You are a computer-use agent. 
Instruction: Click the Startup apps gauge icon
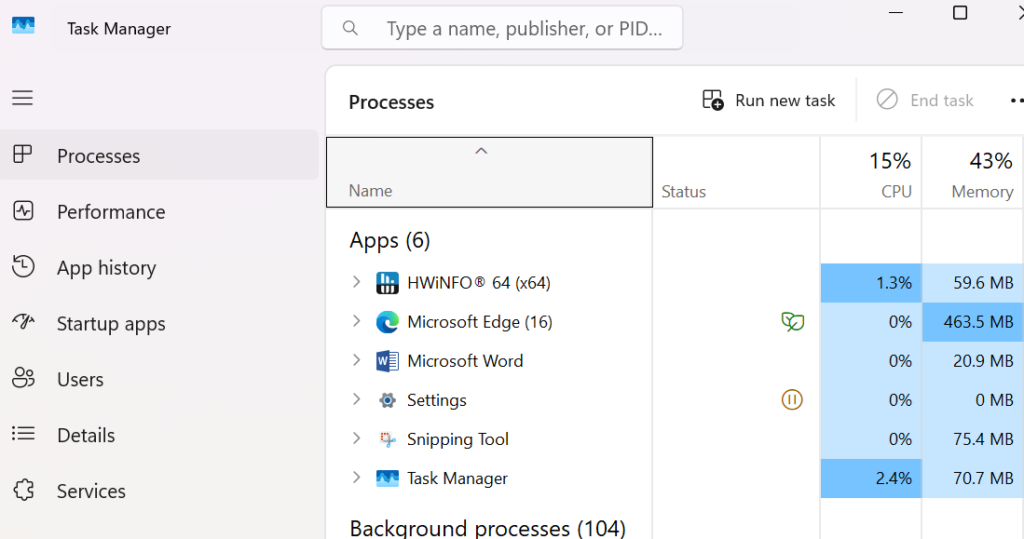click(24, 321)
